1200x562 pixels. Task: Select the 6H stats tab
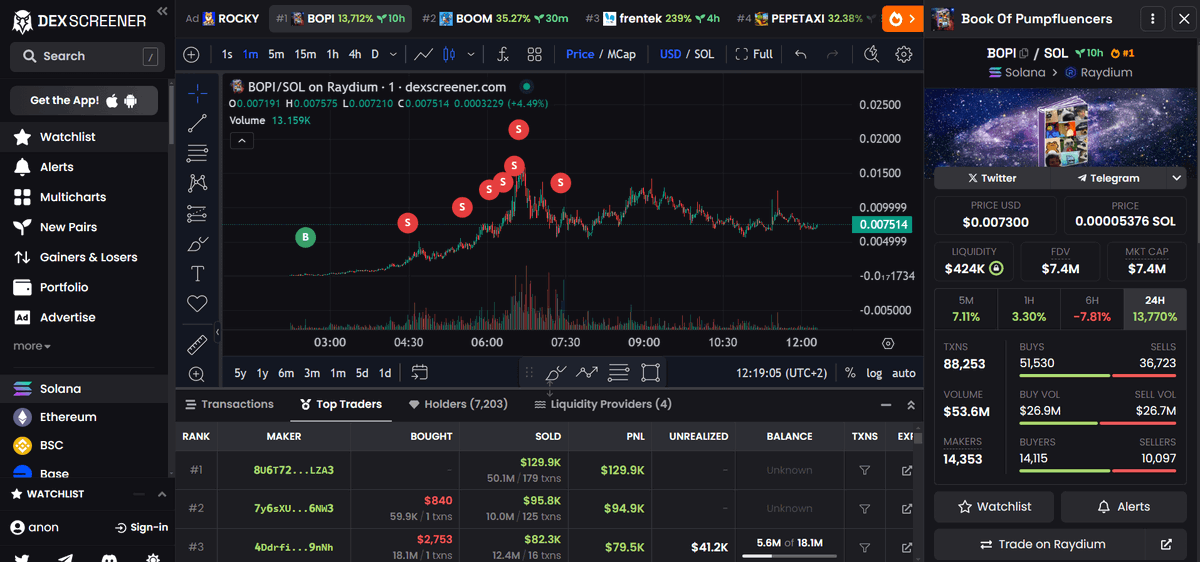point(1092,309)
